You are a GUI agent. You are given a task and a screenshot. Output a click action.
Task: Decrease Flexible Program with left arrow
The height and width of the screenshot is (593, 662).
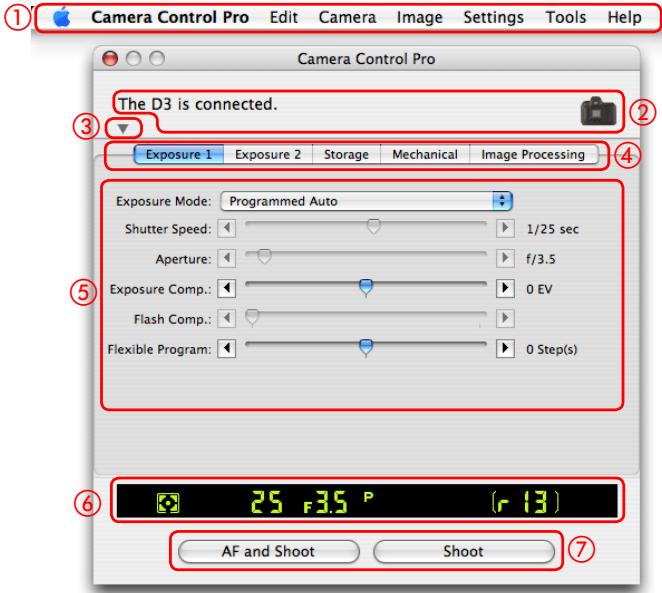pos(227,349)
